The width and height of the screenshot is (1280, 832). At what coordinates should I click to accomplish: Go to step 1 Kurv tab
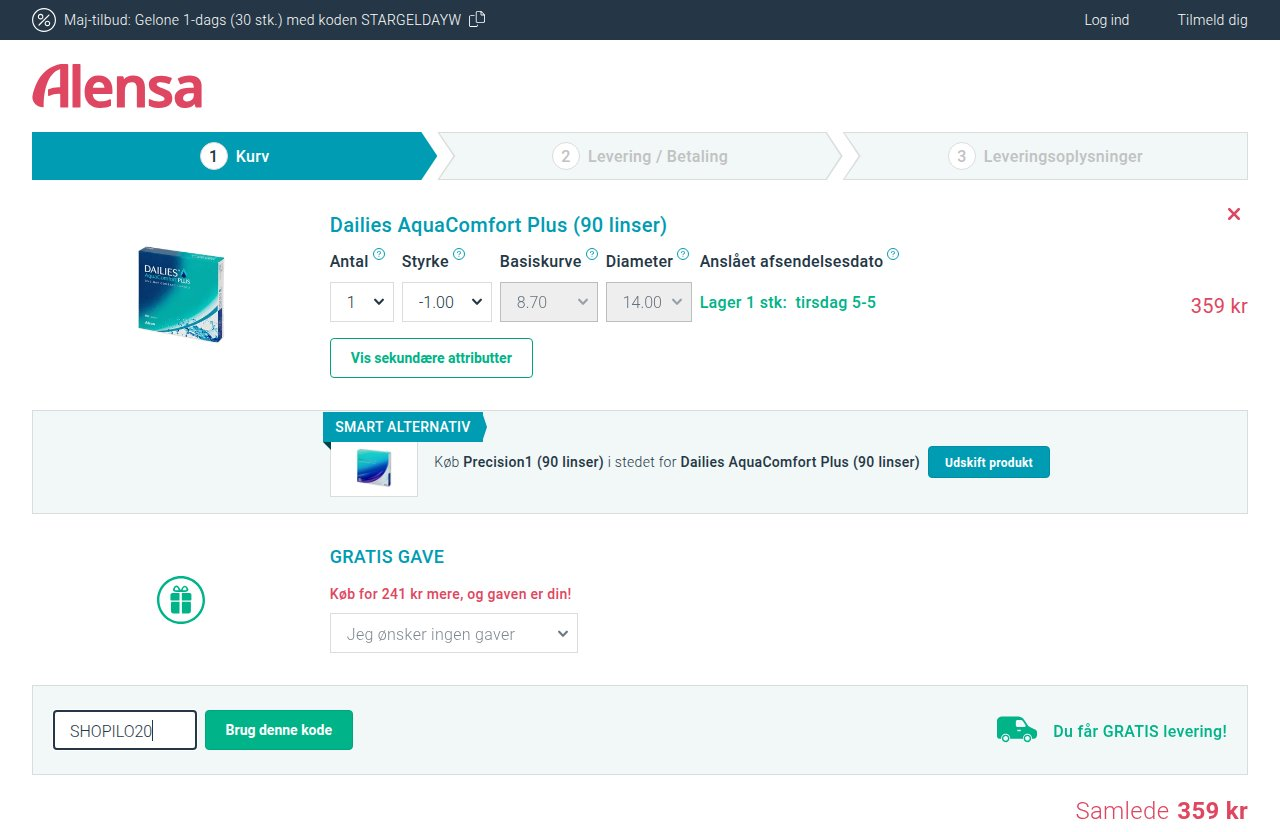234,156
